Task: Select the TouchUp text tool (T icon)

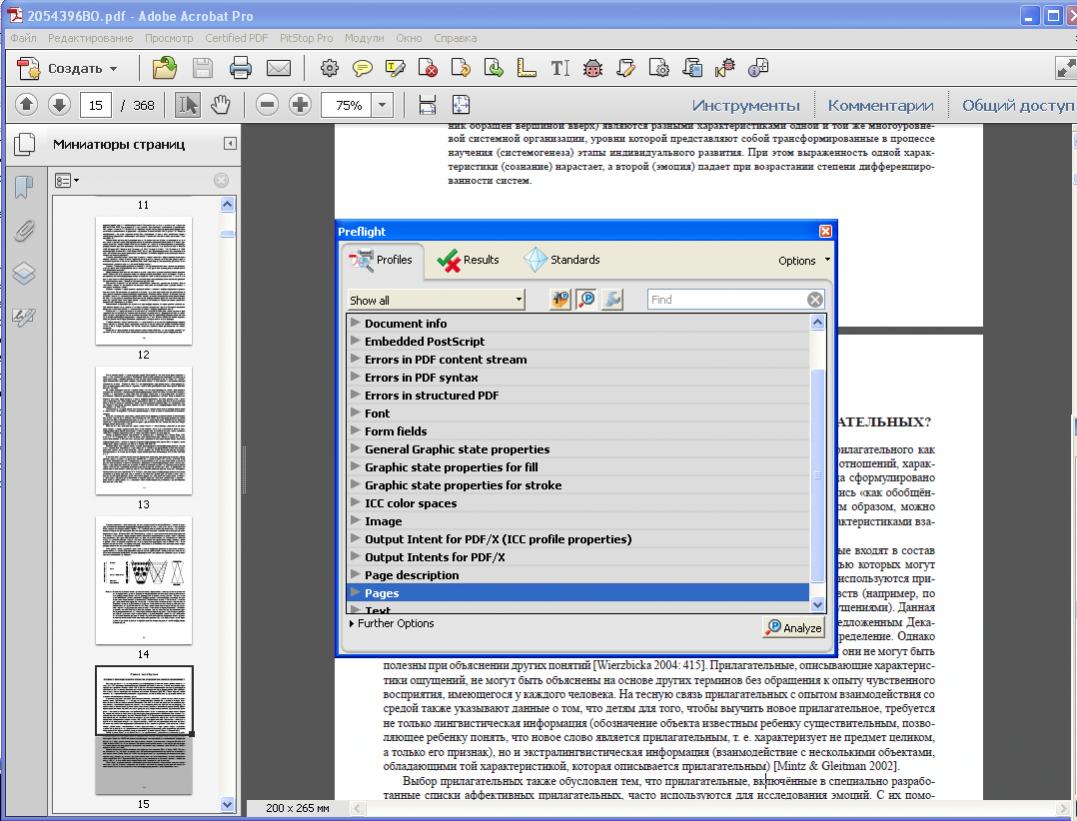Action: 560,68
